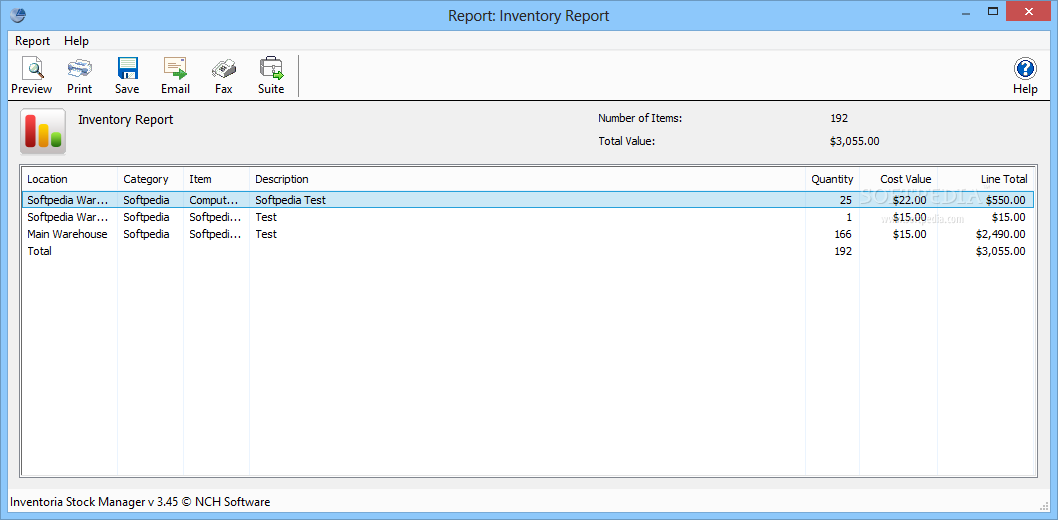This screenshot has height=520, width=1058.
Task: Sort by Category column header
Action: (150, 179)
